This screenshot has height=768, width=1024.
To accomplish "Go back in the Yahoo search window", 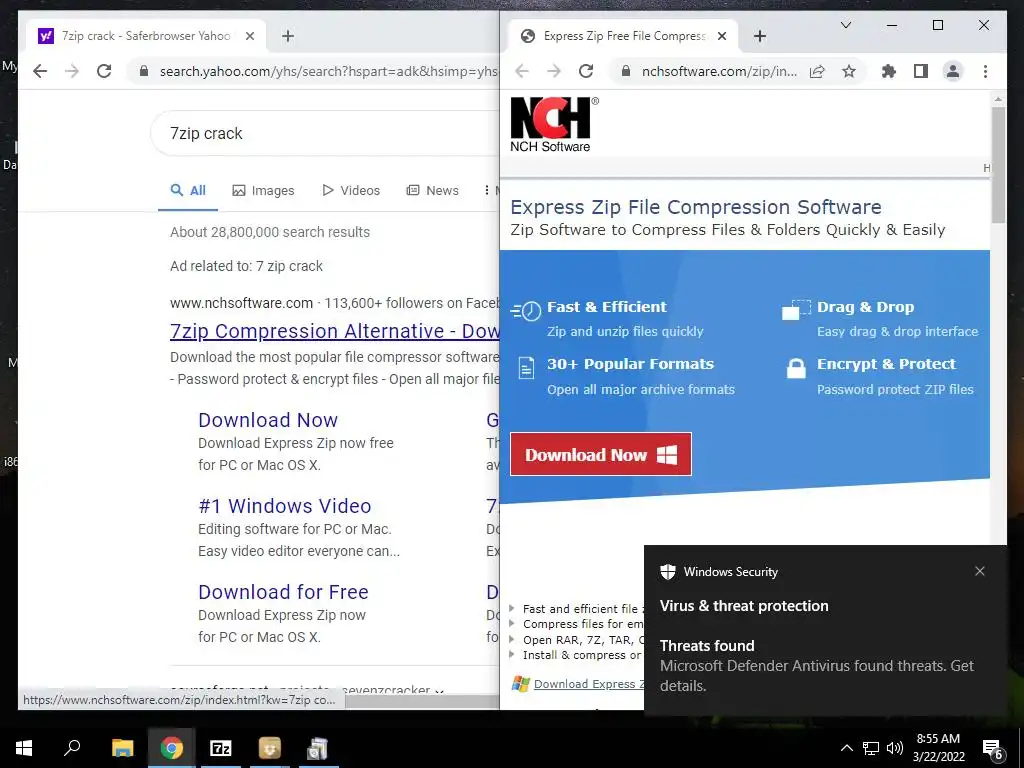I will click(x=40, y=71).
